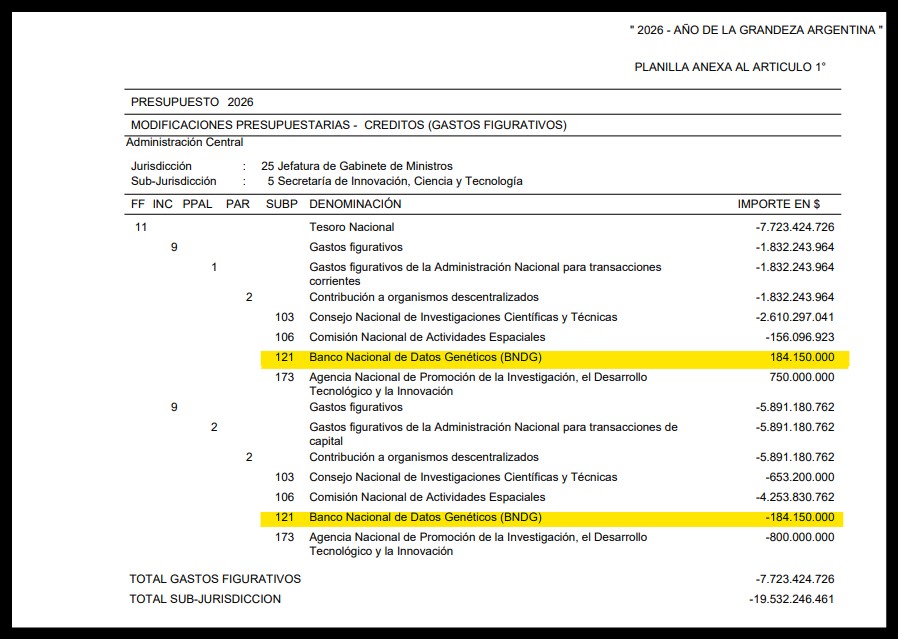Click the 'PRESUPUESTO 2026' title line
This screenshot has width=898, height=639.
[192, 102]
